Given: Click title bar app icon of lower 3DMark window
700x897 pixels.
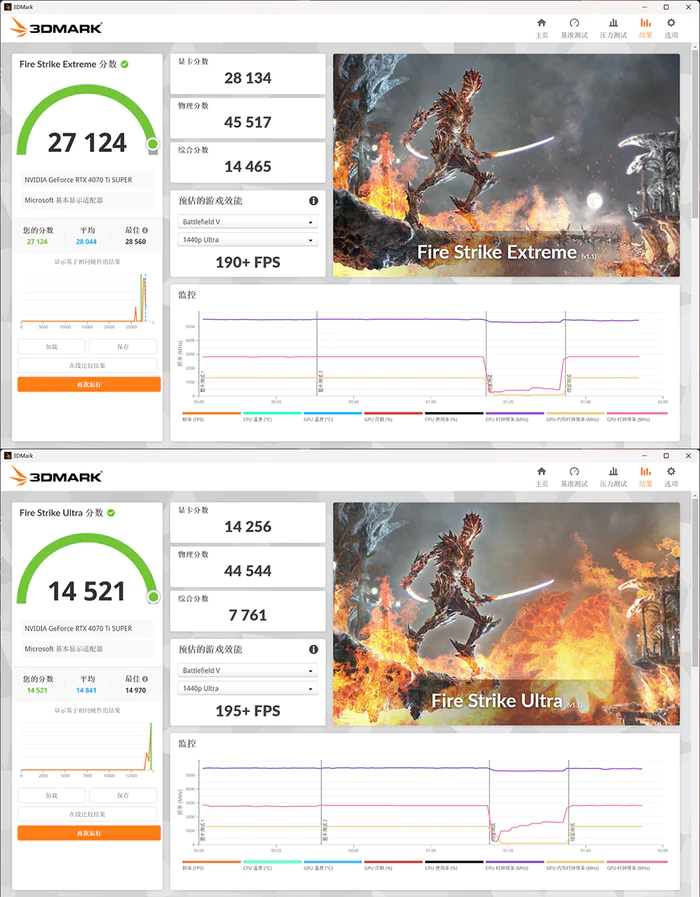Looking at the screenshot, I should [x=7, y=455].
